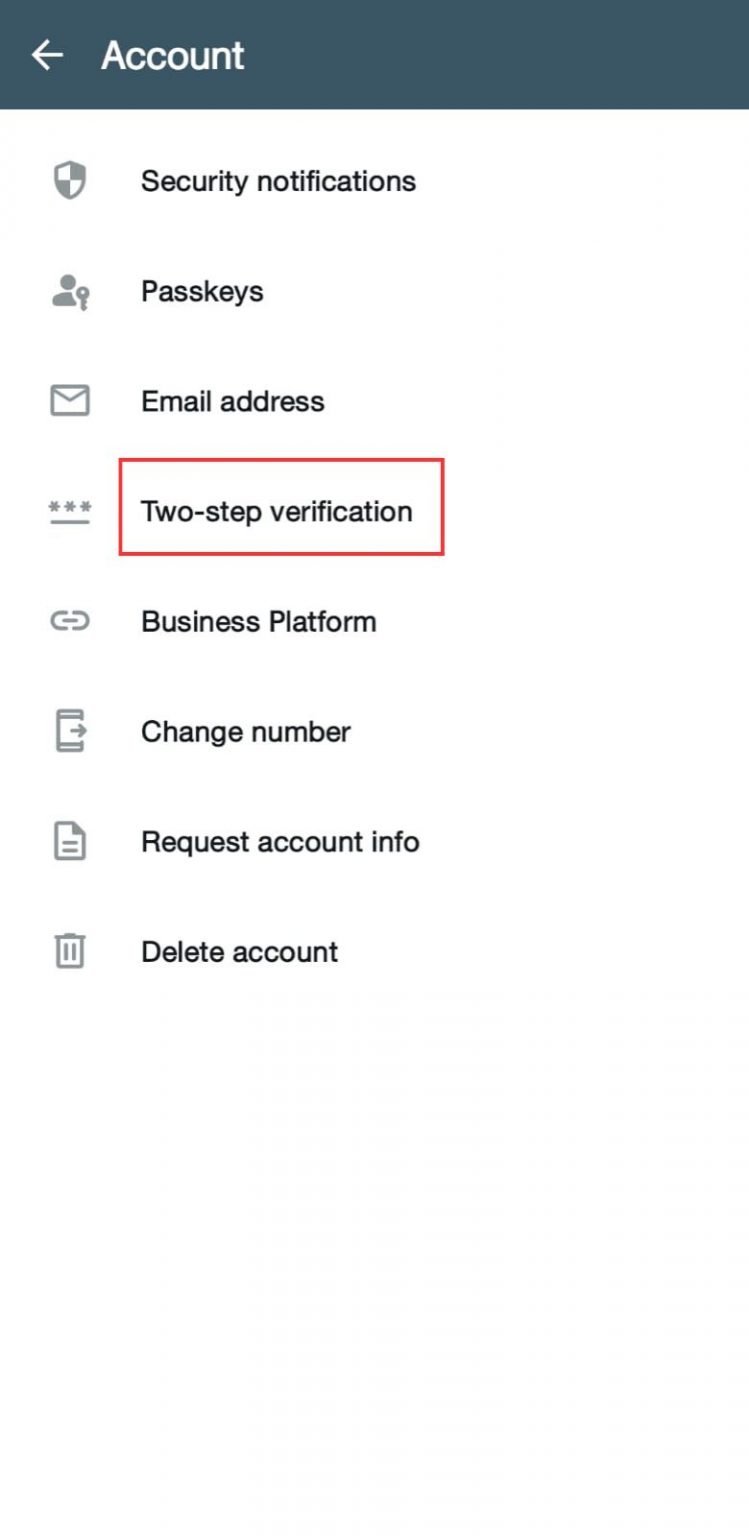Click the asterisks Two-step verification icon
The image size is (749, 1536).
coord(70,512)
